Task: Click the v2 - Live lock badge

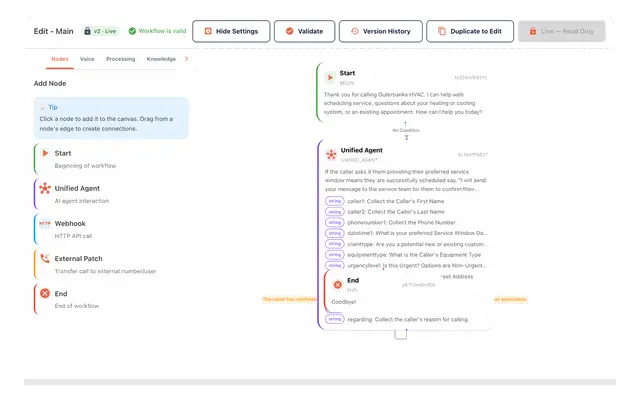Action: click(x=101, y=31)
